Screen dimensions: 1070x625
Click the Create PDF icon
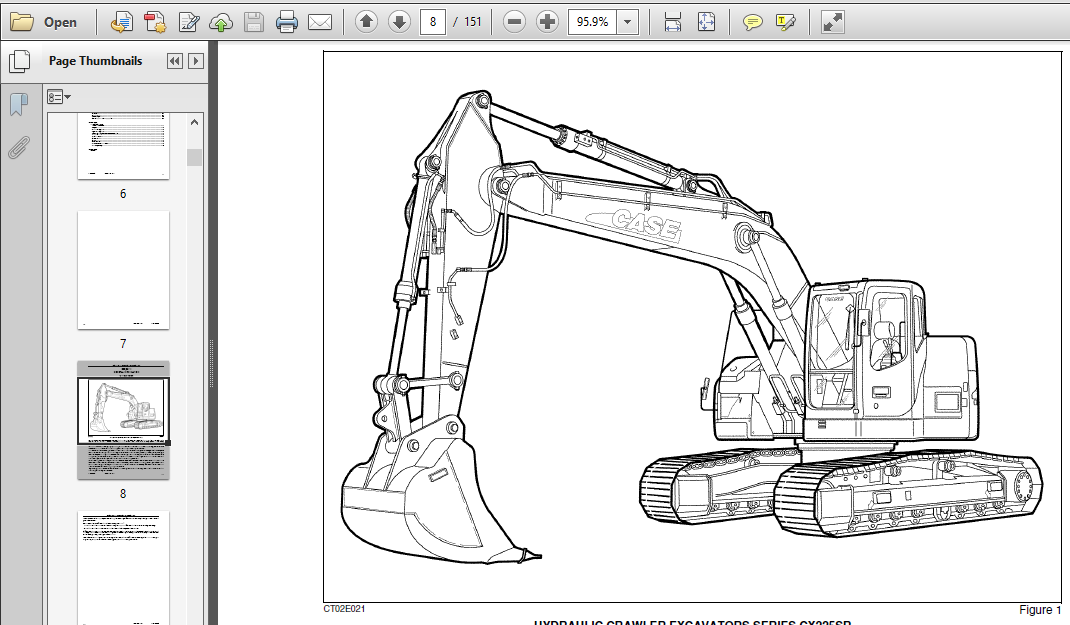click(x=155, y=23)
